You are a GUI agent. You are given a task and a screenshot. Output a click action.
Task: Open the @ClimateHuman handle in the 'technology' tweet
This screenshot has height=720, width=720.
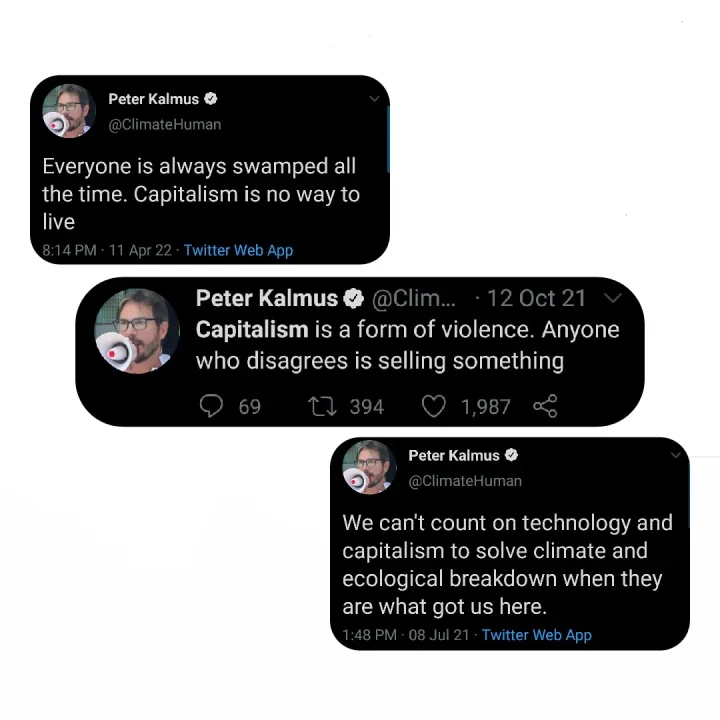465,480
